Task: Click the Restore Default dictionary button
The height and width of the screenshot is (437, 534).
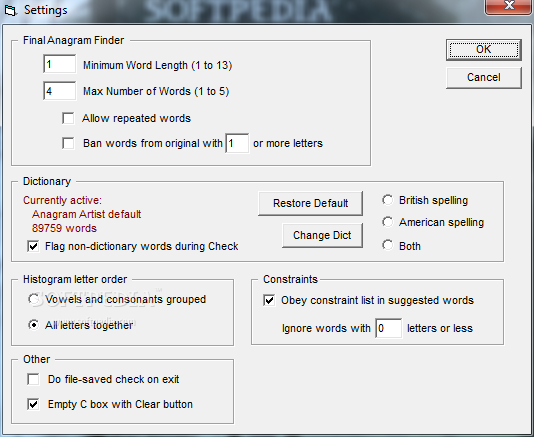Action: pos(310,203)
